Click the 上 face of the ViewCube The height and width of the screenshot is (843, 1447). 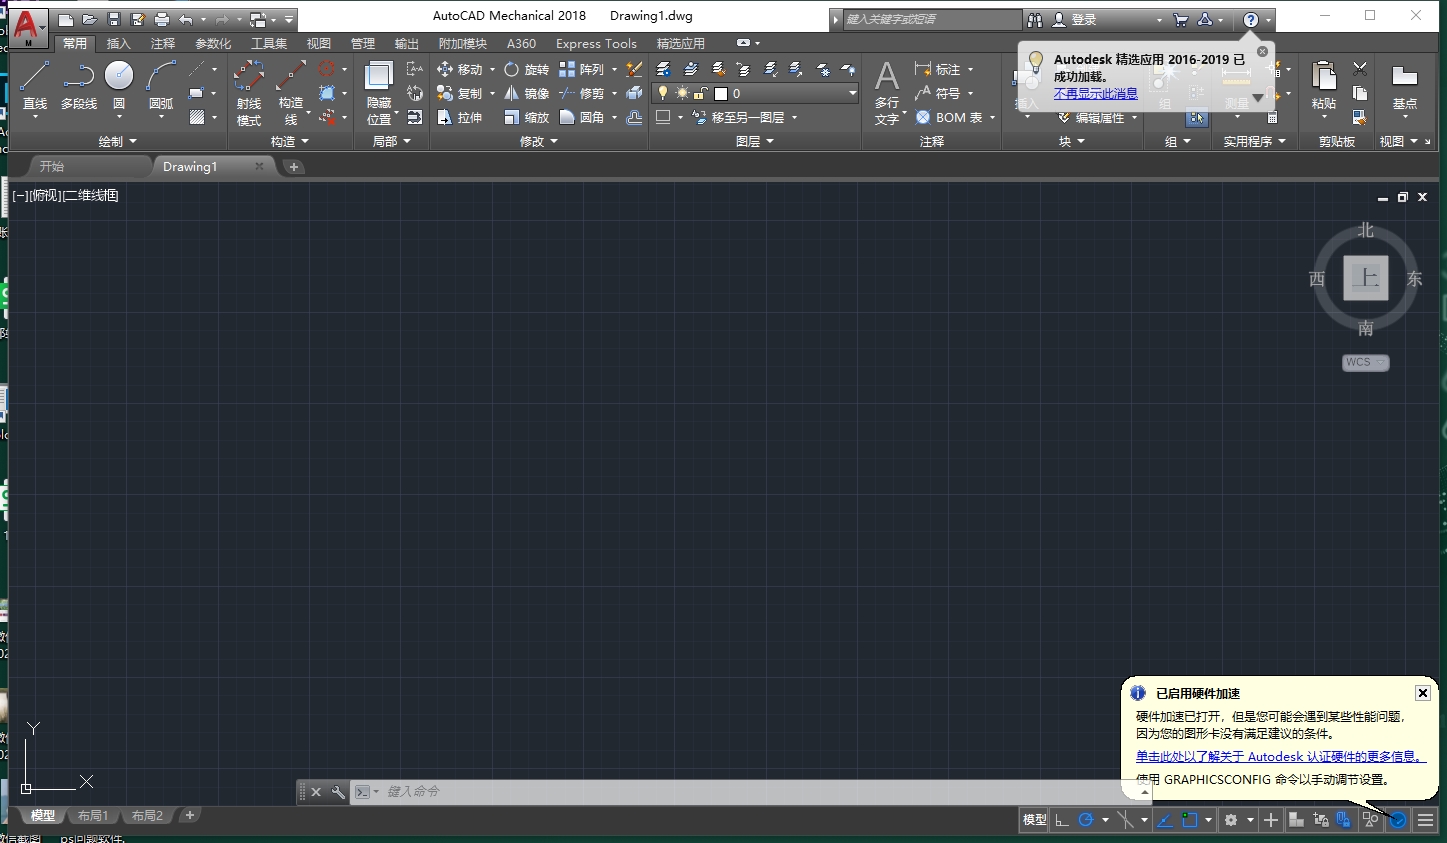[x=1366, y=278]
